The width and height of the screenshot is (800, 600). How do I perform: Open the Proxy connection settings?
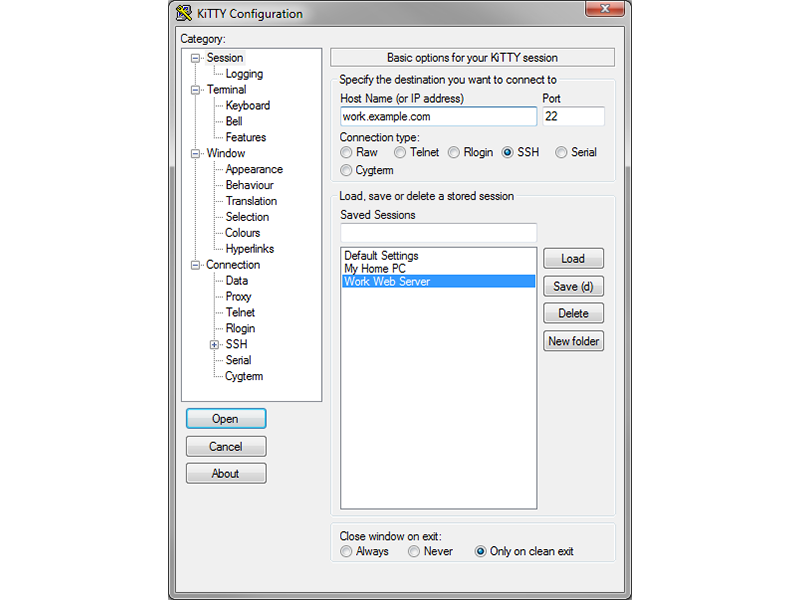tap(238, 297)
